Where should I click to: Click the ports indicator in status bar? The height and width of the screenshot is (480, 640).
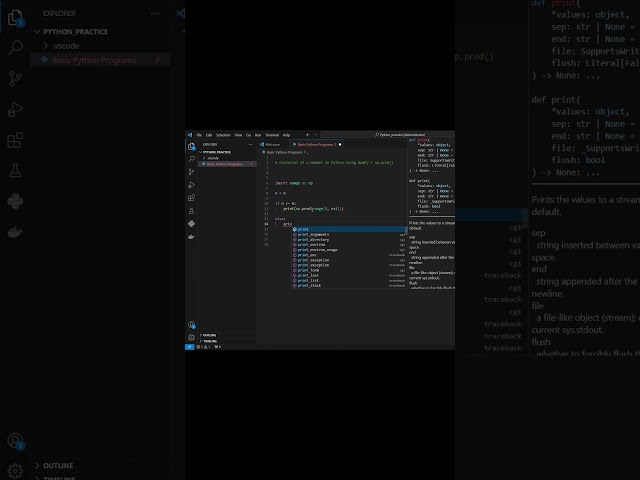(218, 347)
